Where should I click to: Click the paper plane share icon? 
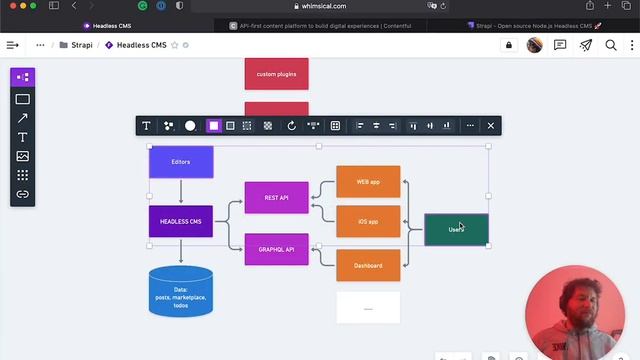click(585, 45)
